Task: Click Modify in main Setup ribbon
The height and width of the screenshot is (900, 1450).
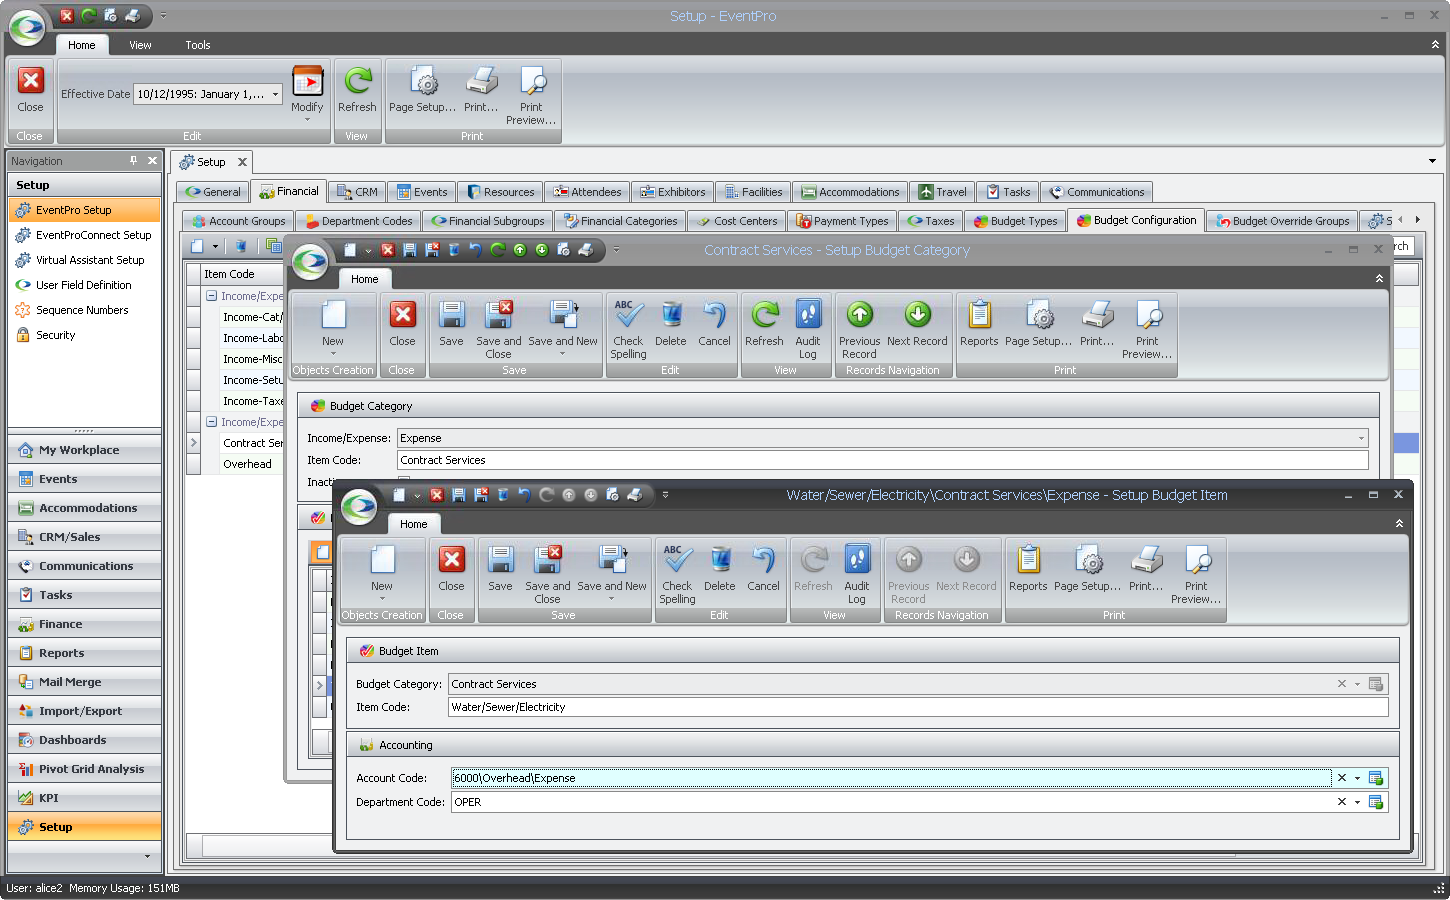Action: pyautogui.click(x=307, y=93)
